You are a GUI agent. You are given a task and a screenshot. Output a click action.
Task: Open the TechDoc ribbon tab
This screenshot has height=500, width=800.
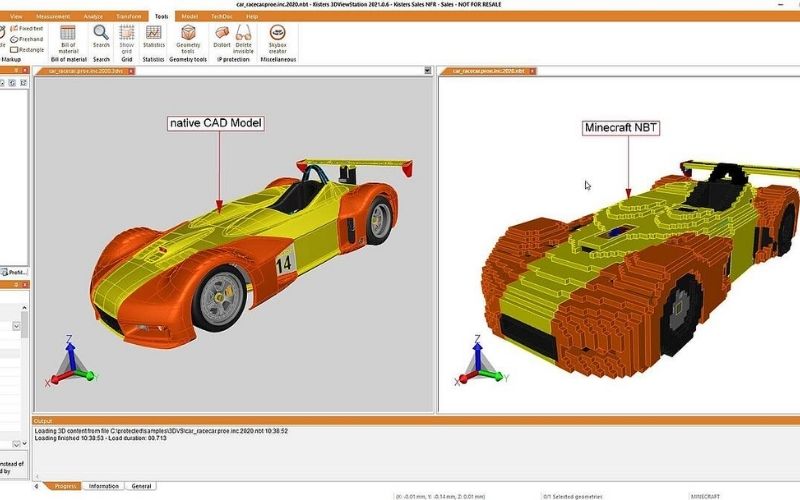[221, 16]
